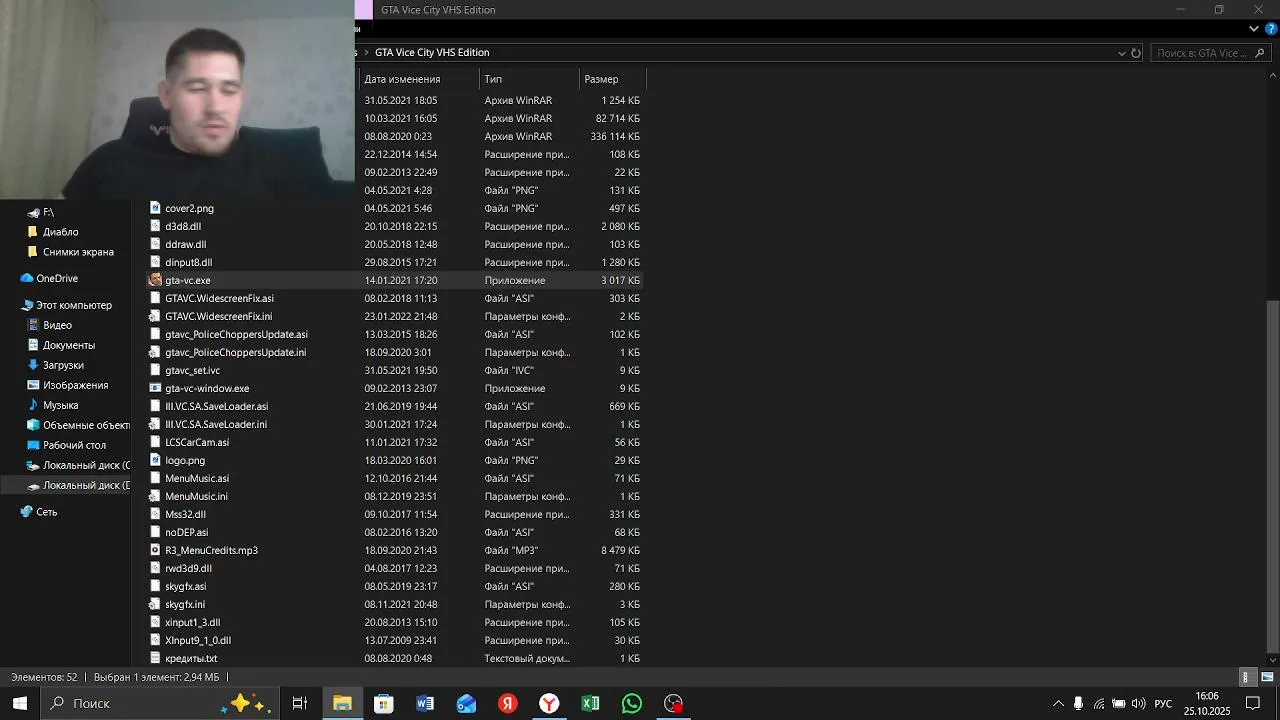Select file III.VC.SA.SaveLoader.asi
This screenshot has width=1280, height=720.
coord(217,406)
